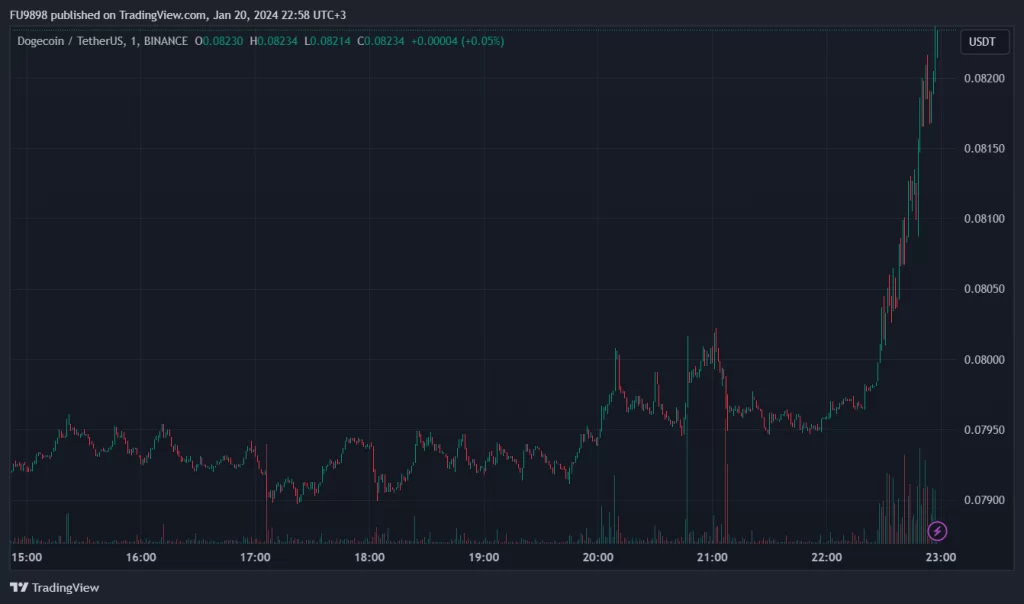
Task: Click the open price value O0.08230
Action: pyautogui.click(x=220, y=41)
